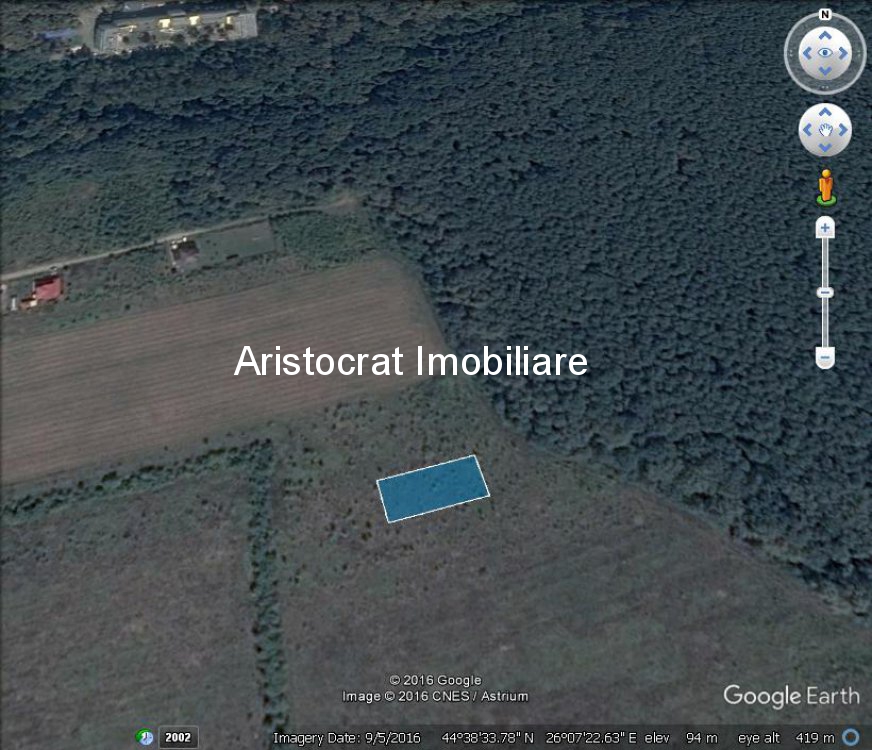
Task: Pan map right with move joystick arrow
Action: point(843,130)
